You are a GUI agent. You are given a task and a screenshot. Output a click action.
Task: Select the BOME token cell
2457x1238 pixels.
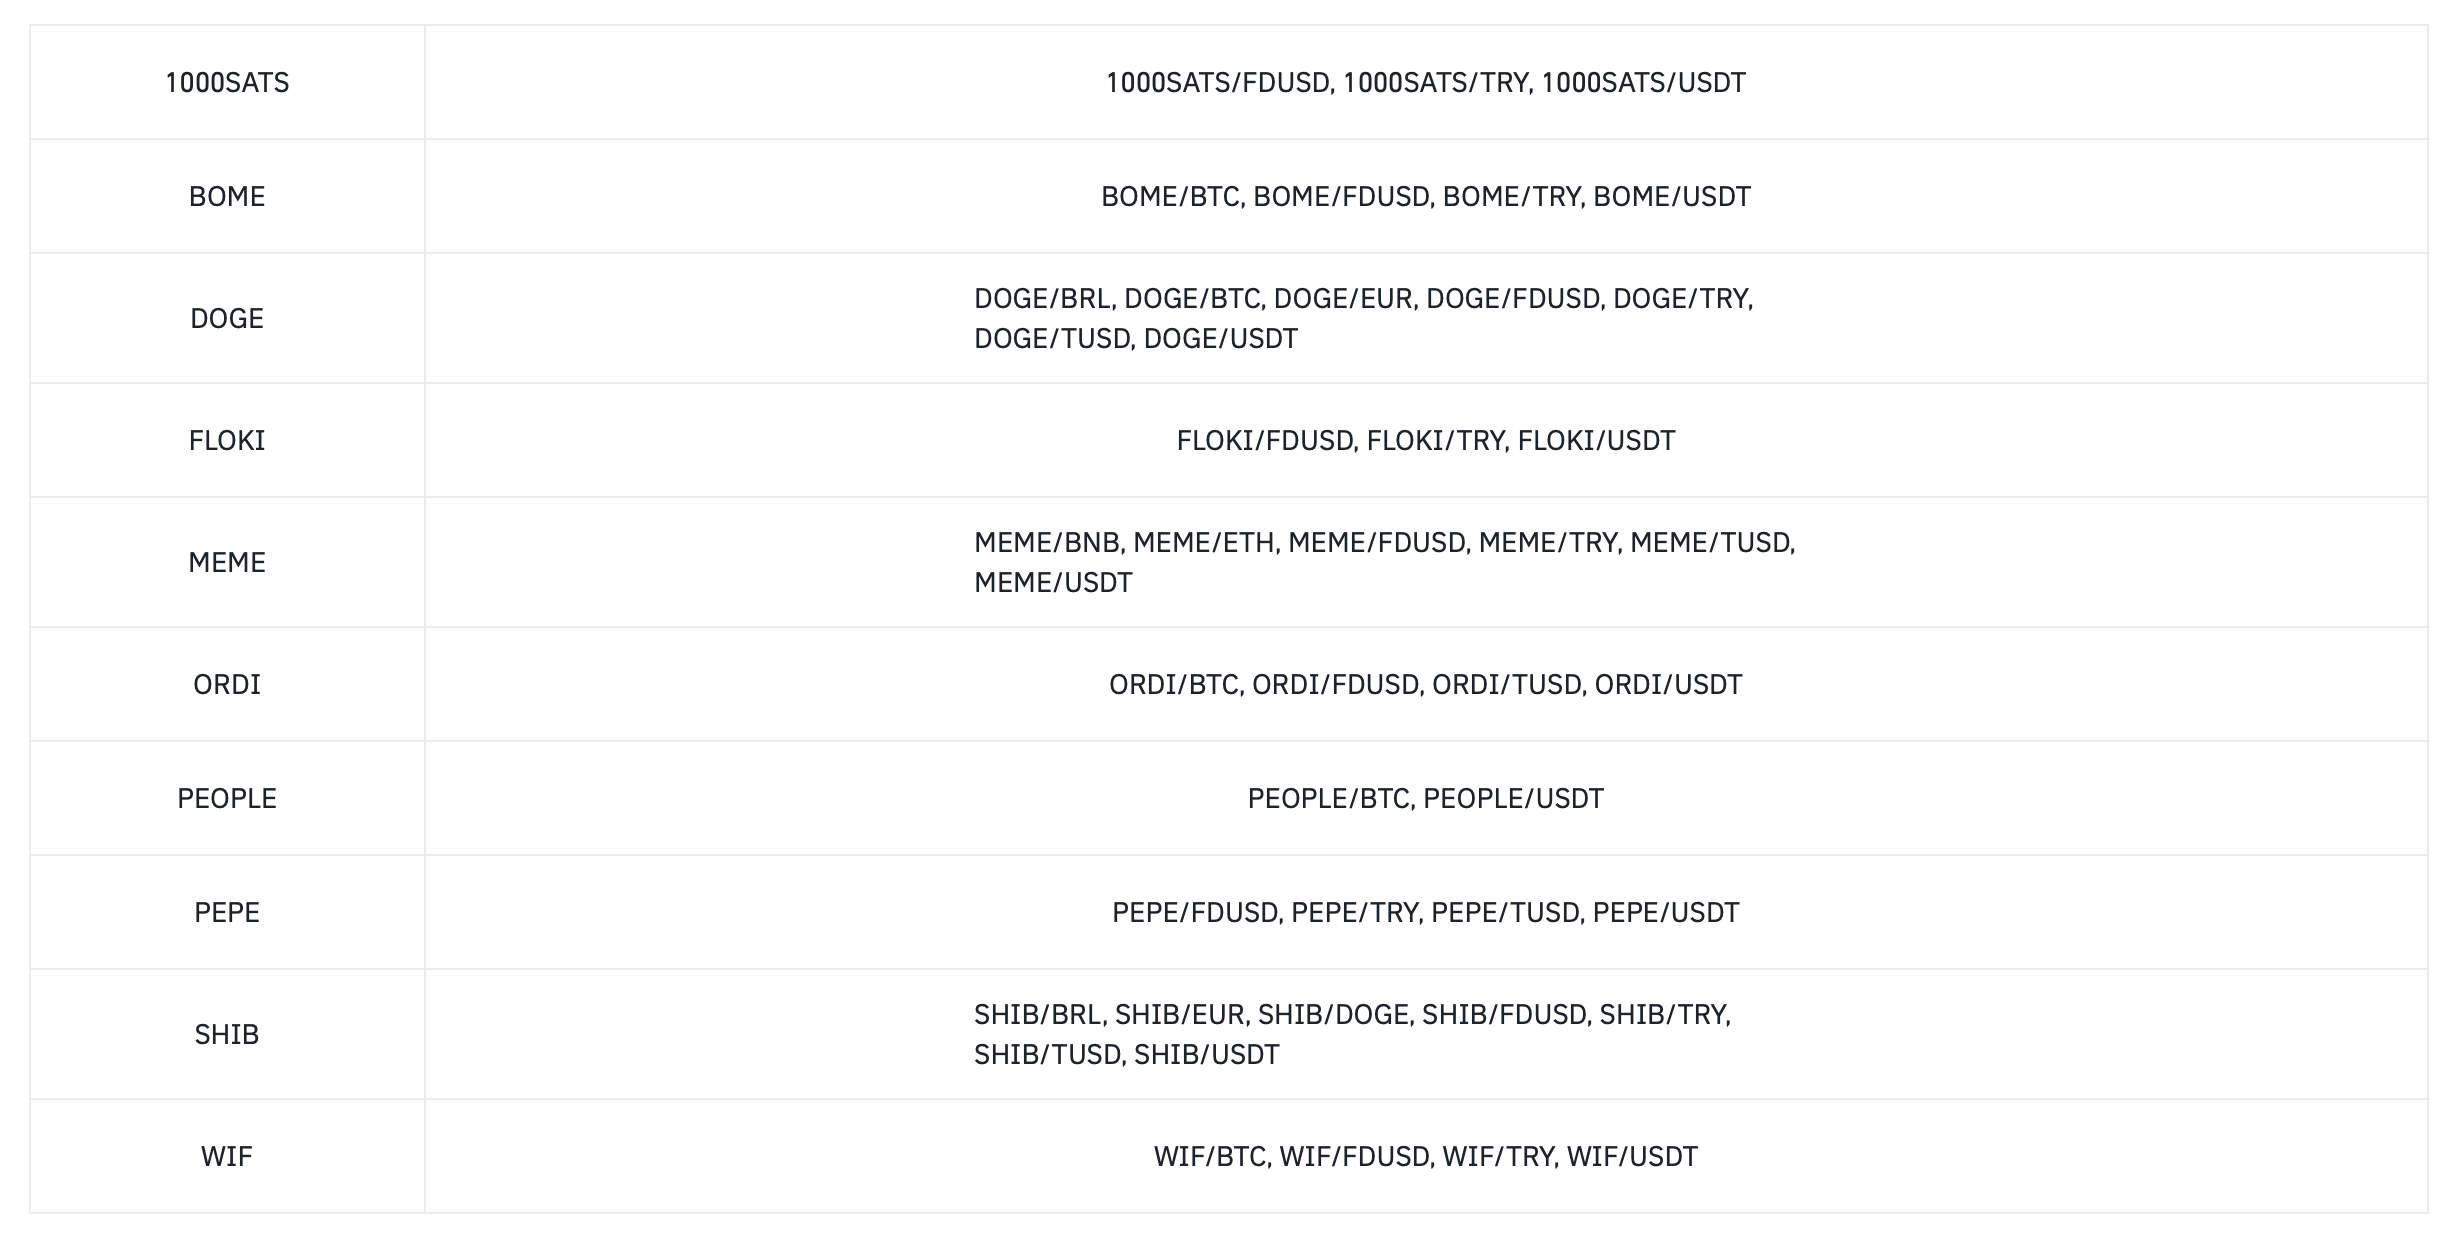tap(227, 196)
